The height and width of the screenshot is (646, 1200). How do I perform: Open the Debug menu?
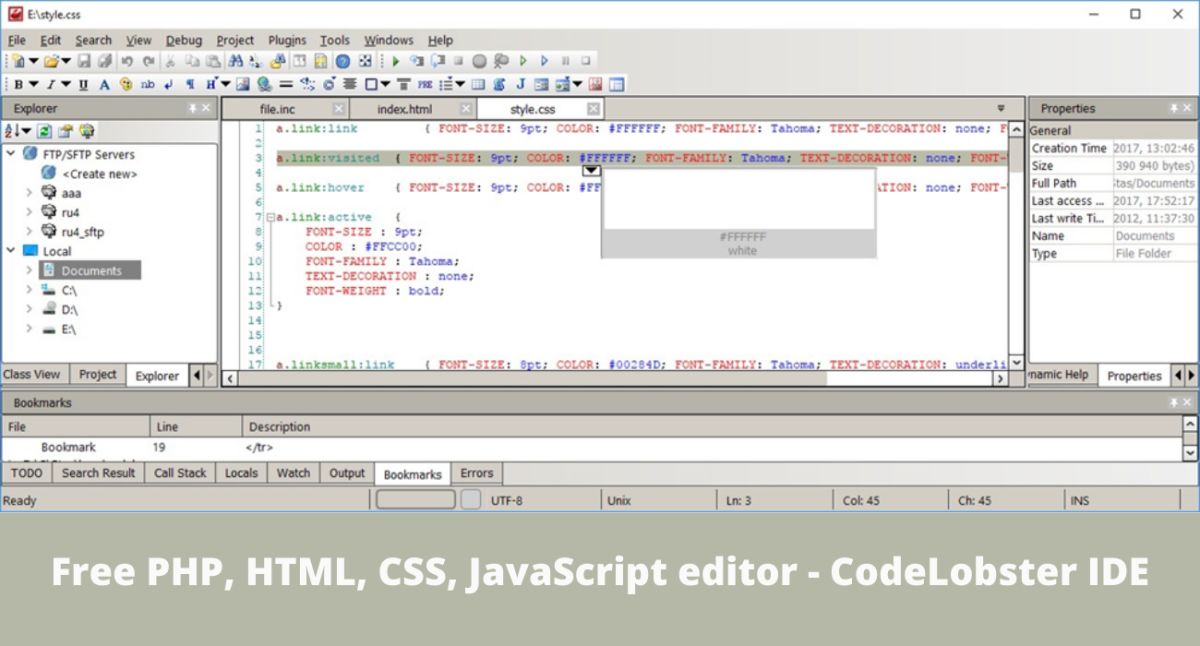click(x=184, y=40)
